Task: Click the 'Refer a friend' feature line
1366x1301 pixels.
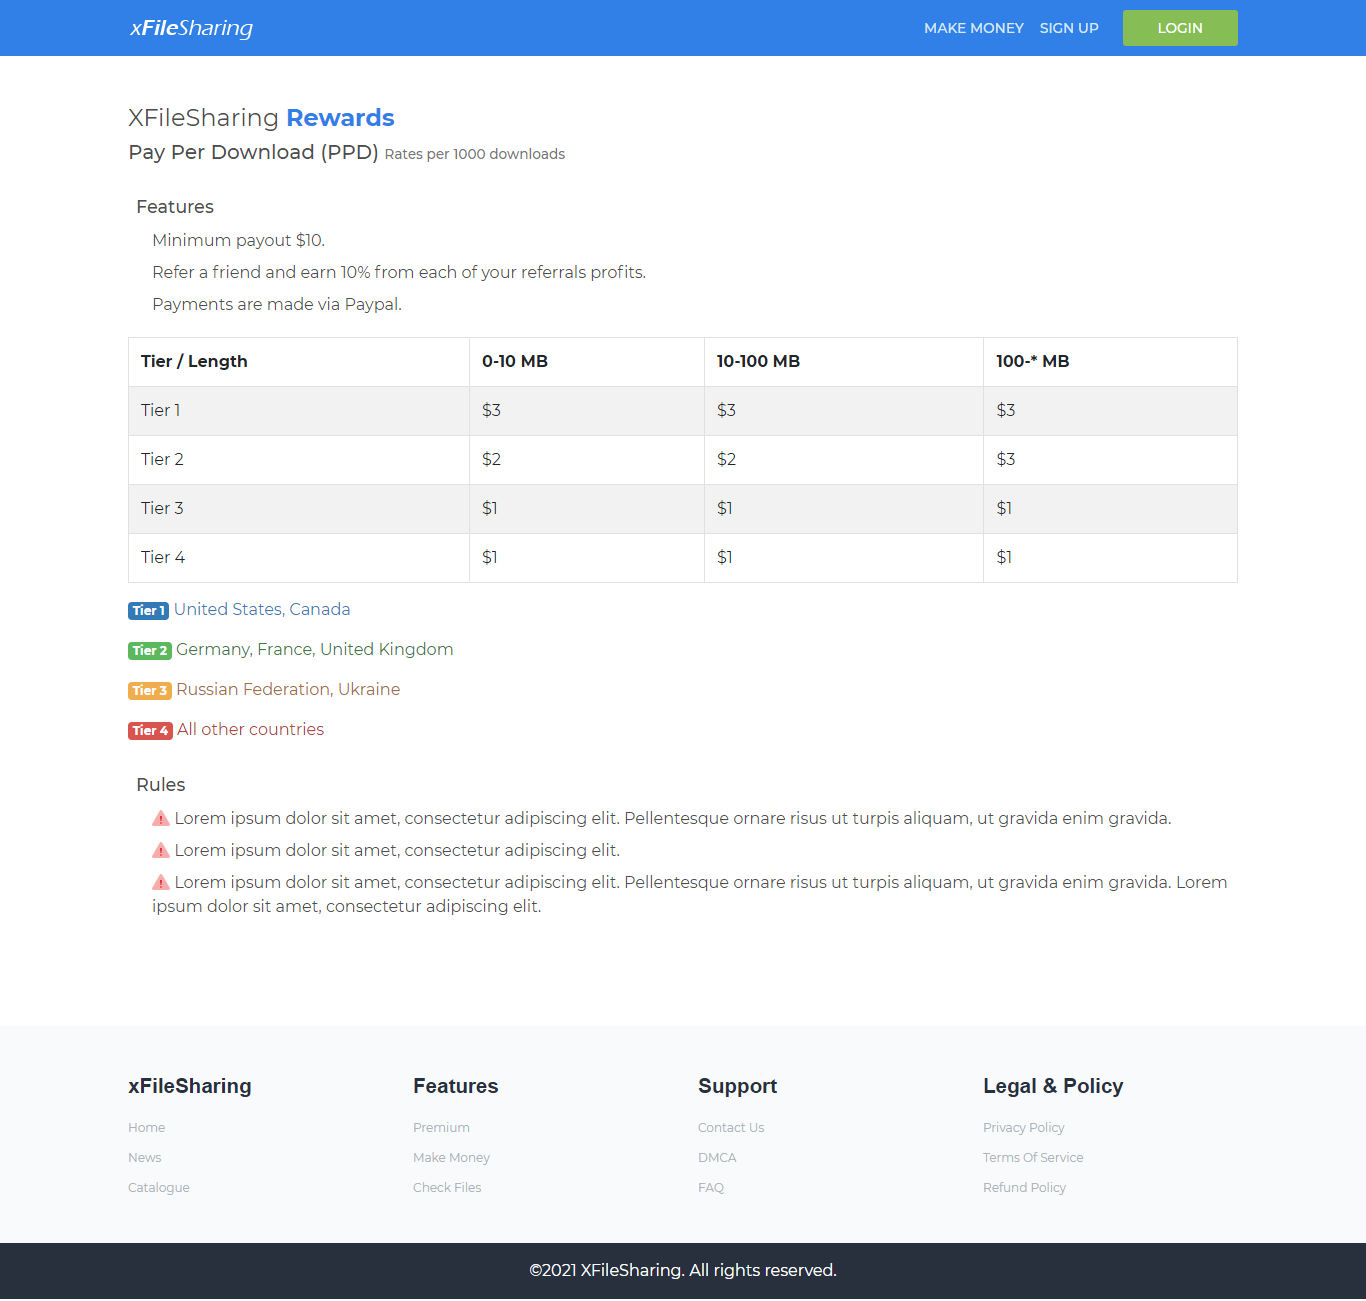Action: click(x=399, y=272)
